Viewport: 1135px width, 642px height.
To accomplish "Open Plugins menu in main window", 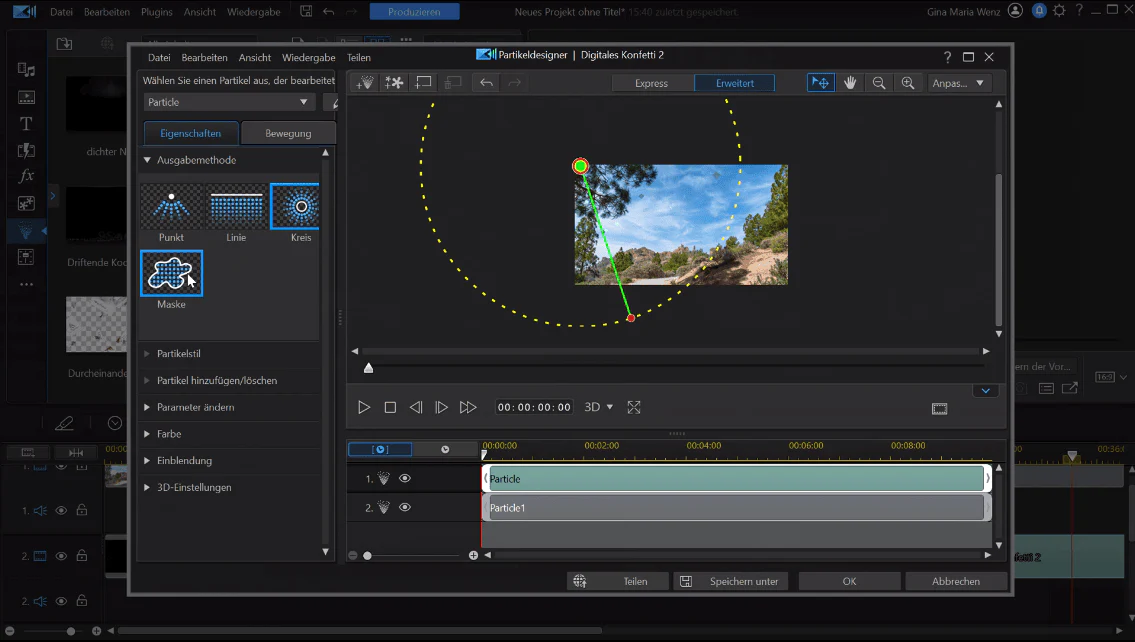I will point(157,12).
